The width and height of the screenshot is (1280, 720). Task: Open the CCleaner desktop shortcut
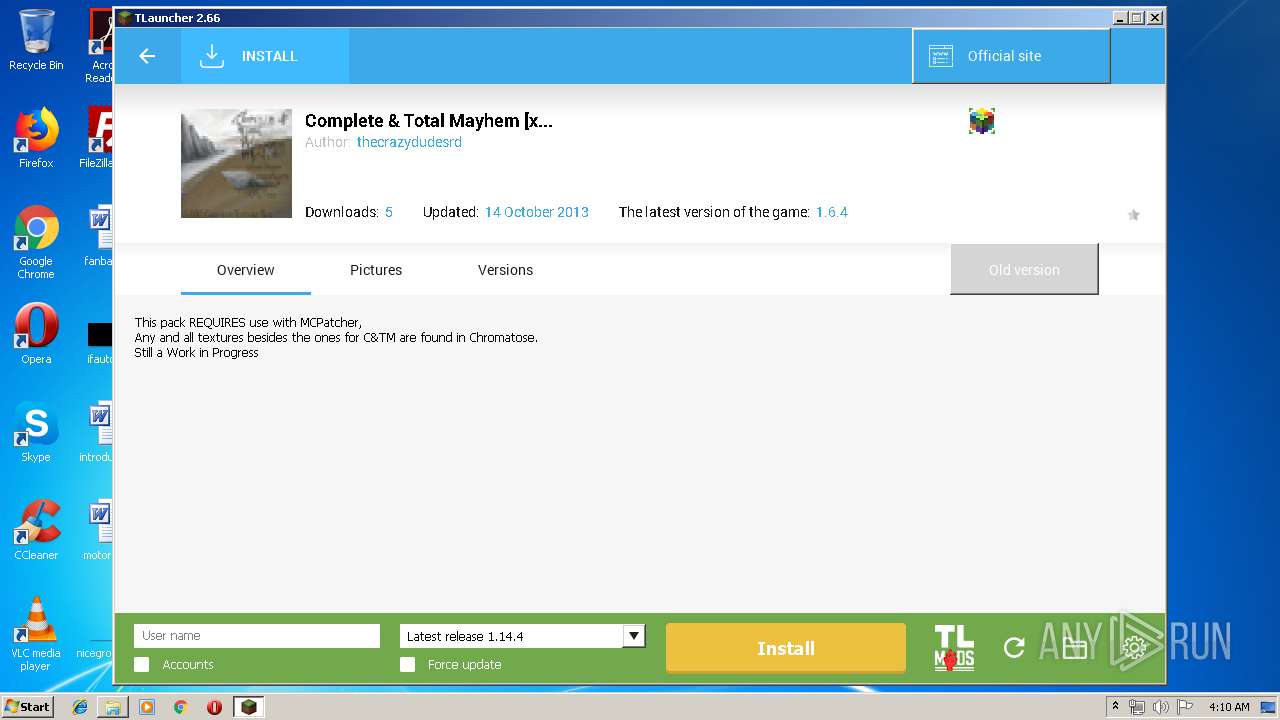coord(36,530)
